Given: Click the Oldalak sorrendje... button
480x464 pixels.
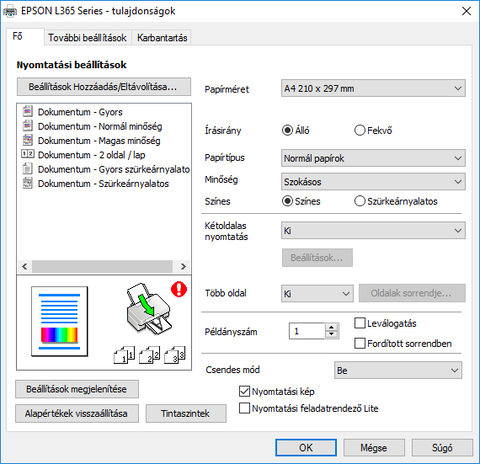Looking at the screenshot, I should point(412,293).
